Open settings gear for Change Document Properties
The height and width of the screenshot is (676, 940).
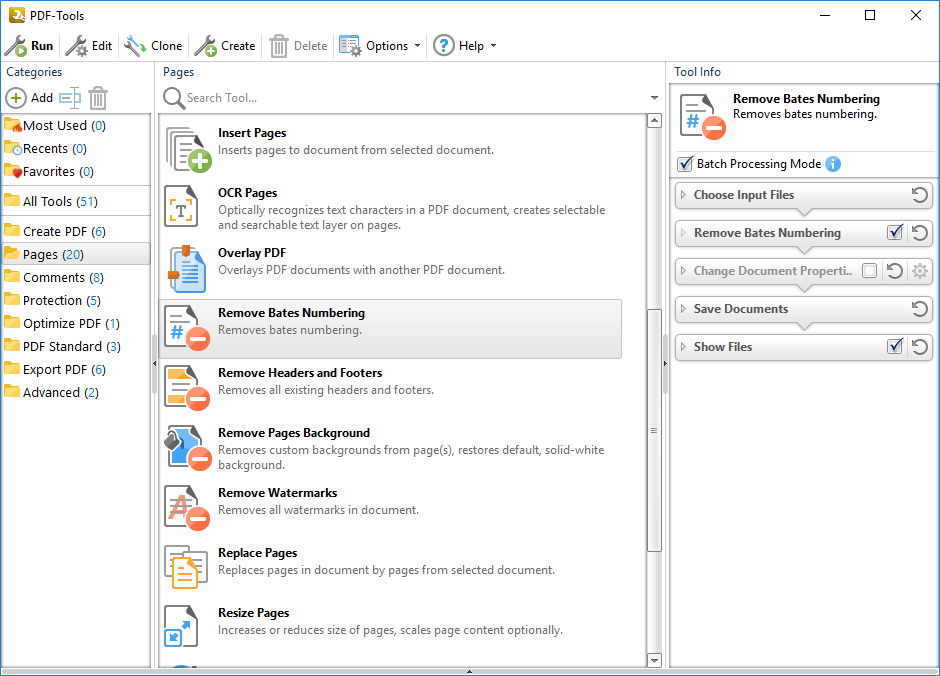[x=920, y=271]
